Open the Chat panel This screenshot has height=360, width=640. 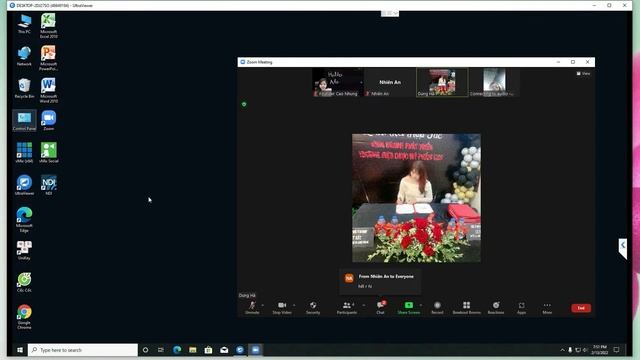point(380,308)
